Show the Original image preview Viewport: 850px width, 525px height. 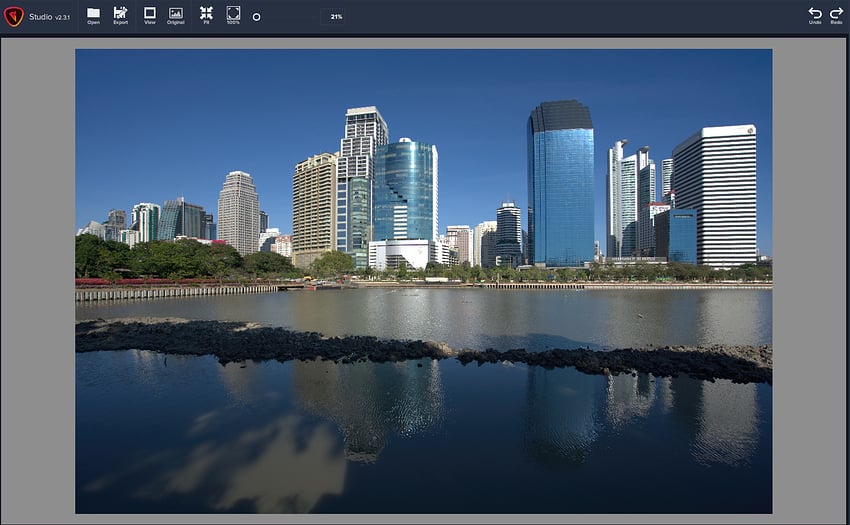(176, 15)
